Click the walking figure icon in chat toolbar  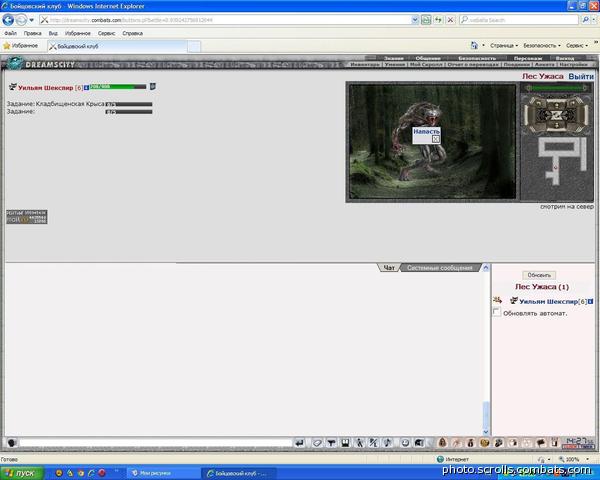[359, 443]
